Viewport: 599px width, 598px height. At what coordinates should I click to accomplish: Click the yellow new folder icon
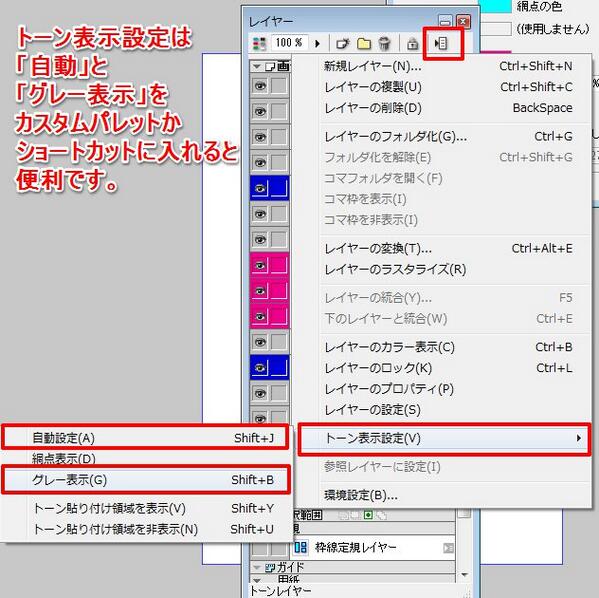point(364,44)
